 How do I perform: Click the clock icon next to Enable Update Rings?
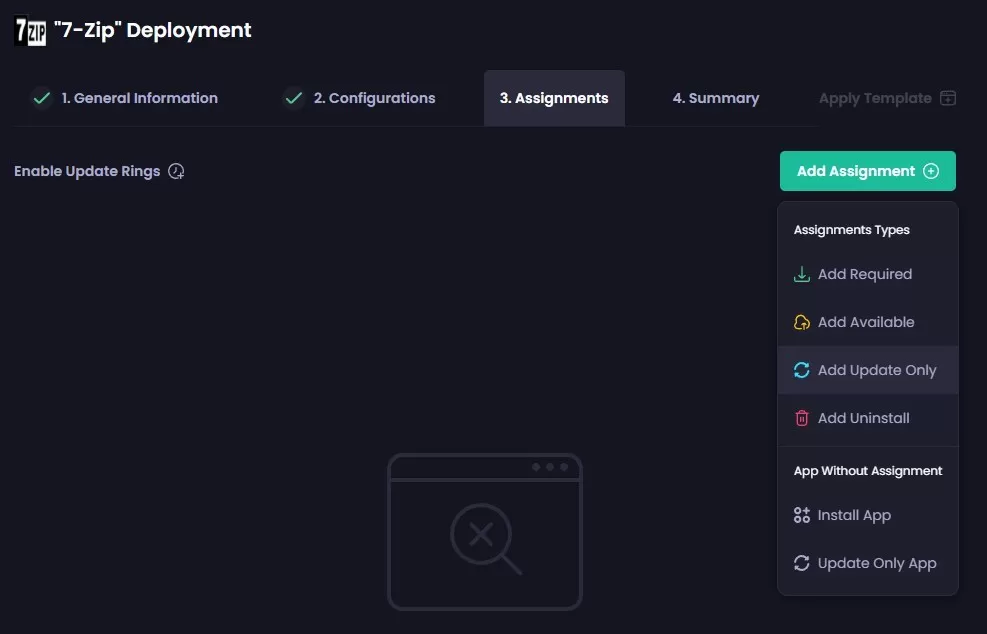tap(176, 171)
